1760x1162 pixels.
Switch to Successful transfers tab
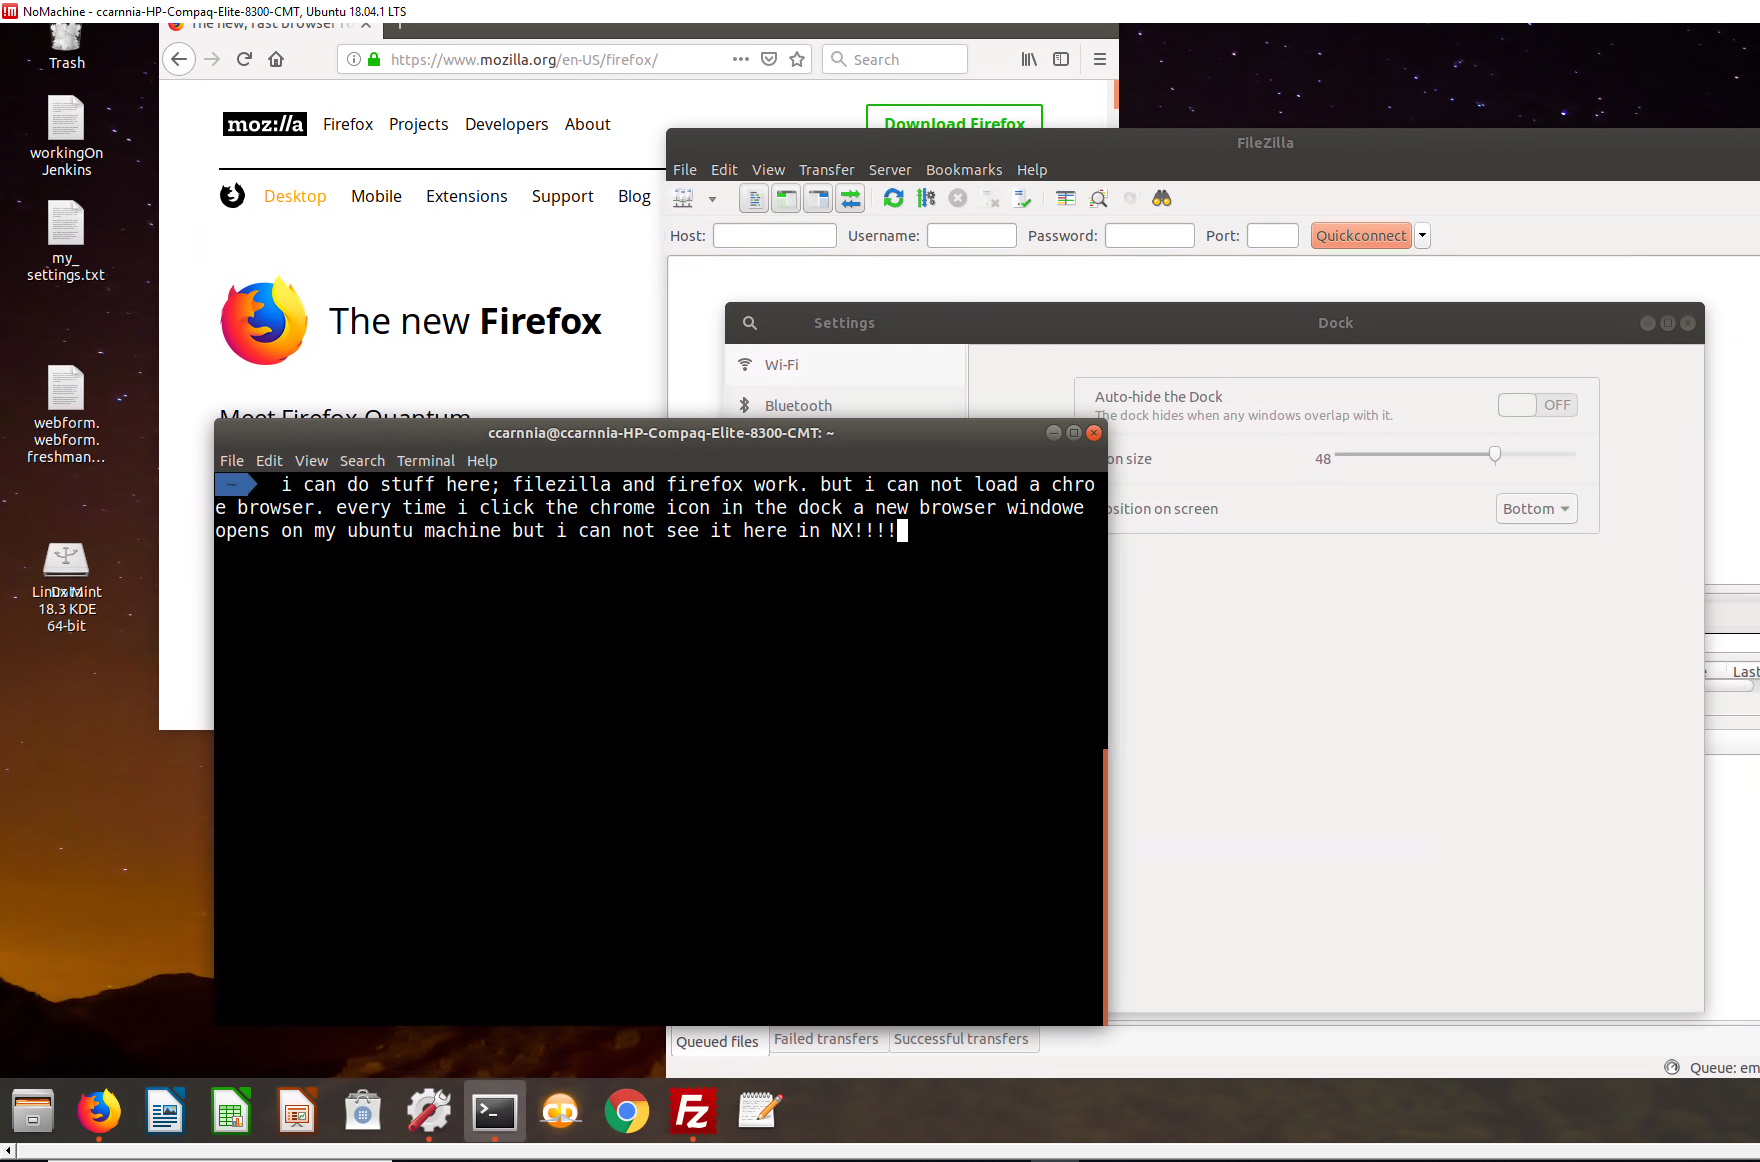point(961,1040)
